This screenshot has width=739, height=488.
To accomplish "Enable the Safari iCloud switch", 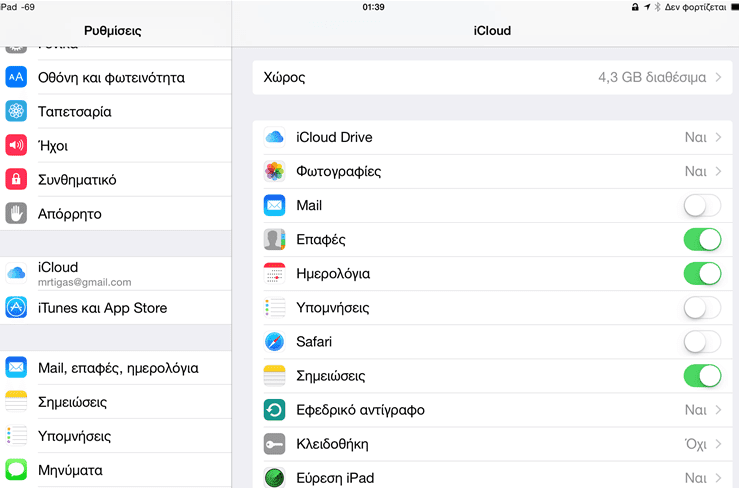I will (702, 342).
